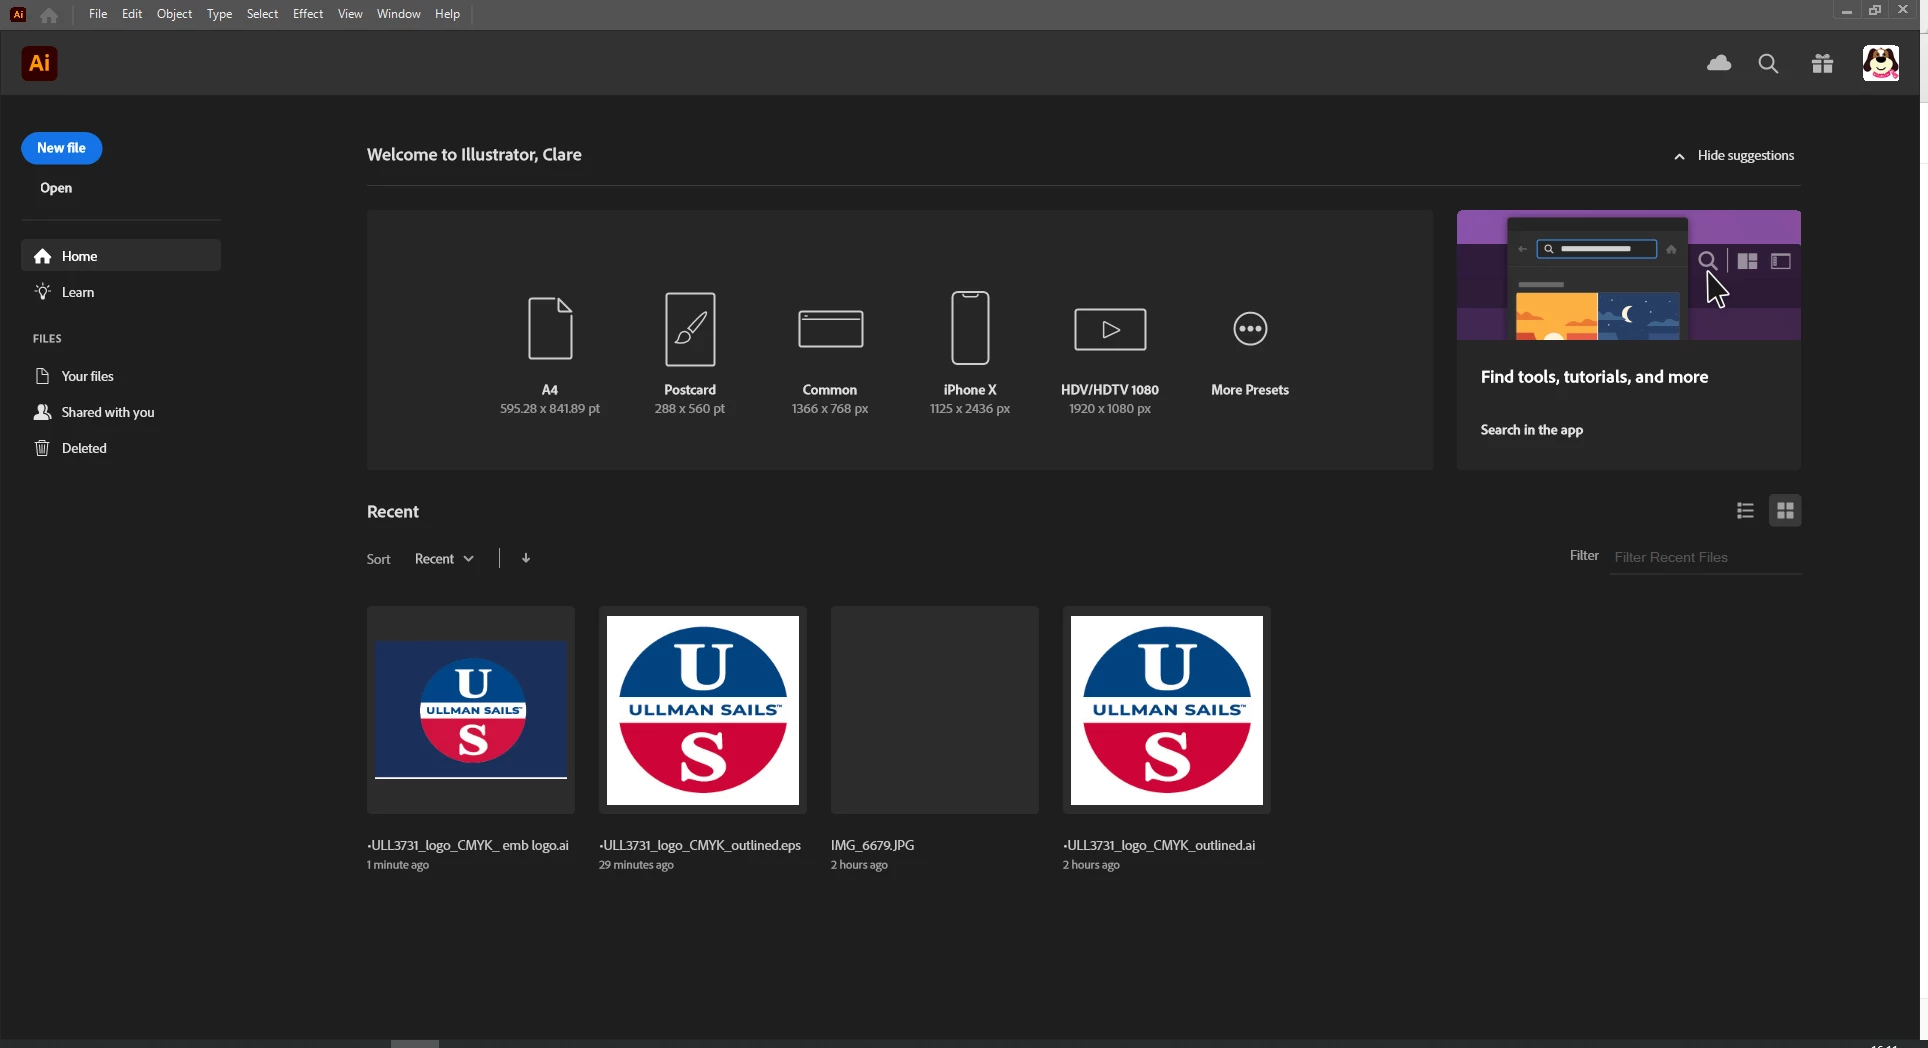Click the Illustrator Ai logo in the header
Image resolution: width=1928 pixels, height=1048 pixels.
coord(39,64)
